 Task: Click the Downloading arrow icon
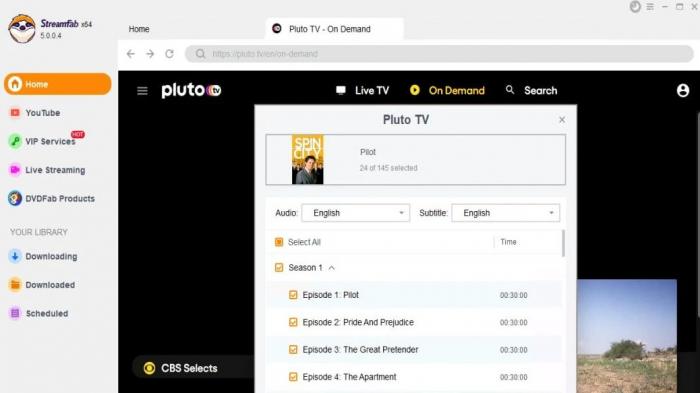click(x=15, y=256)
